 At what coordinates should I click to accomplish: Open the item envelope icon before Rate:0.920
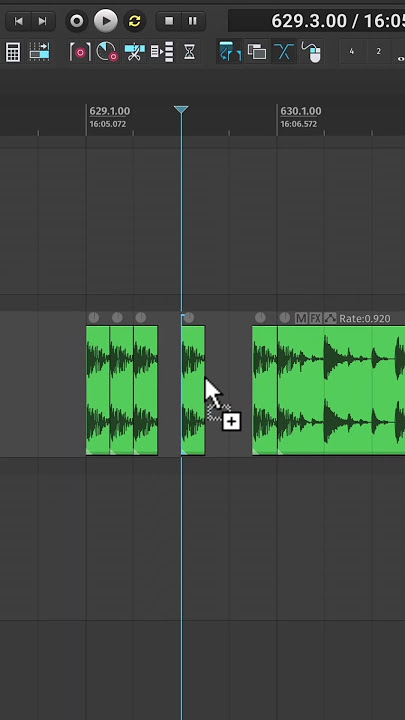click(x=330, y=318)
